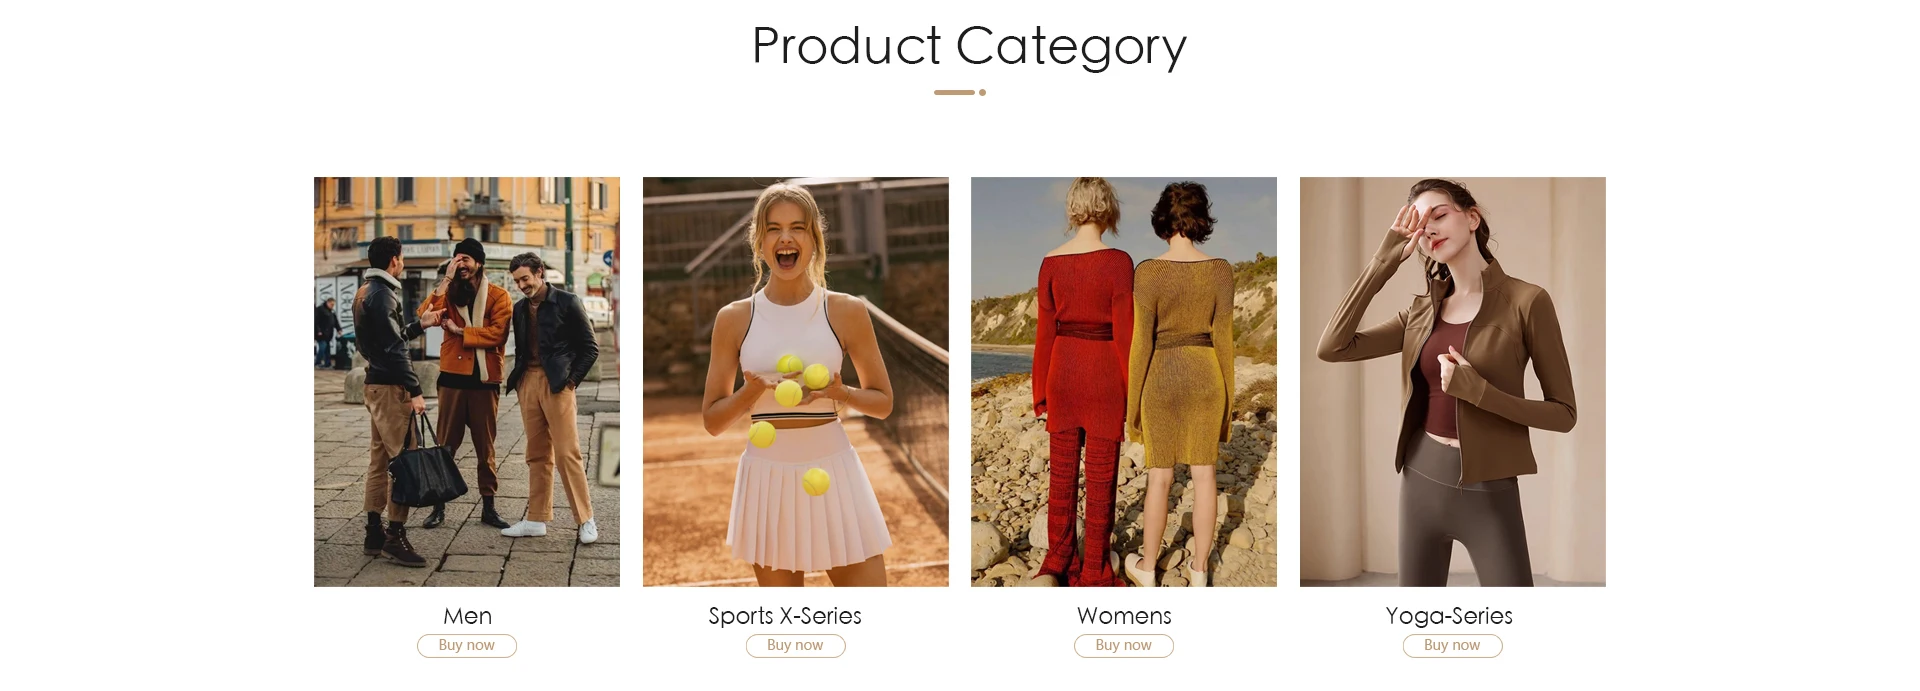This screenshot has width=1920, height=691.
Task: Select the Womens category title
Action: pos(1124,616)
